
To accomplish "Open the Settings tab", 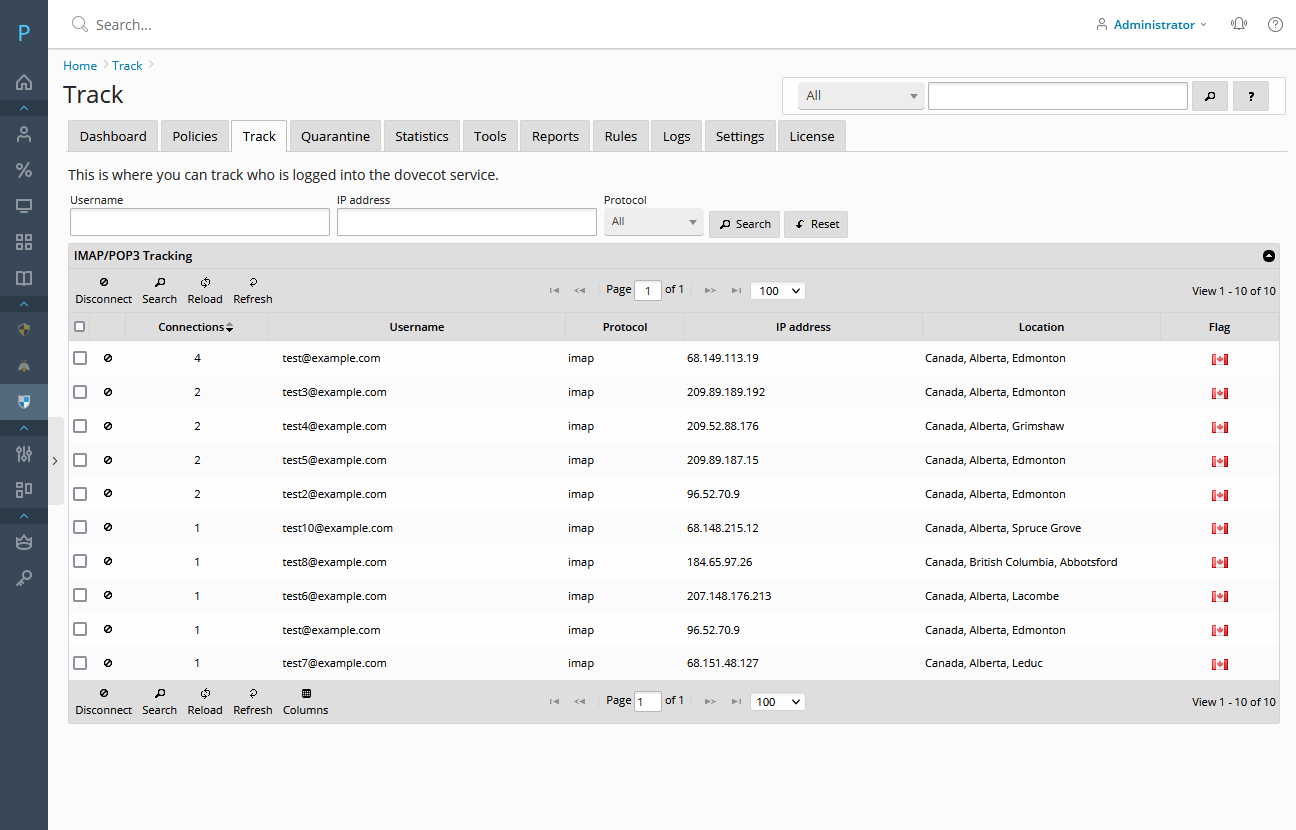I will [740, 136].
